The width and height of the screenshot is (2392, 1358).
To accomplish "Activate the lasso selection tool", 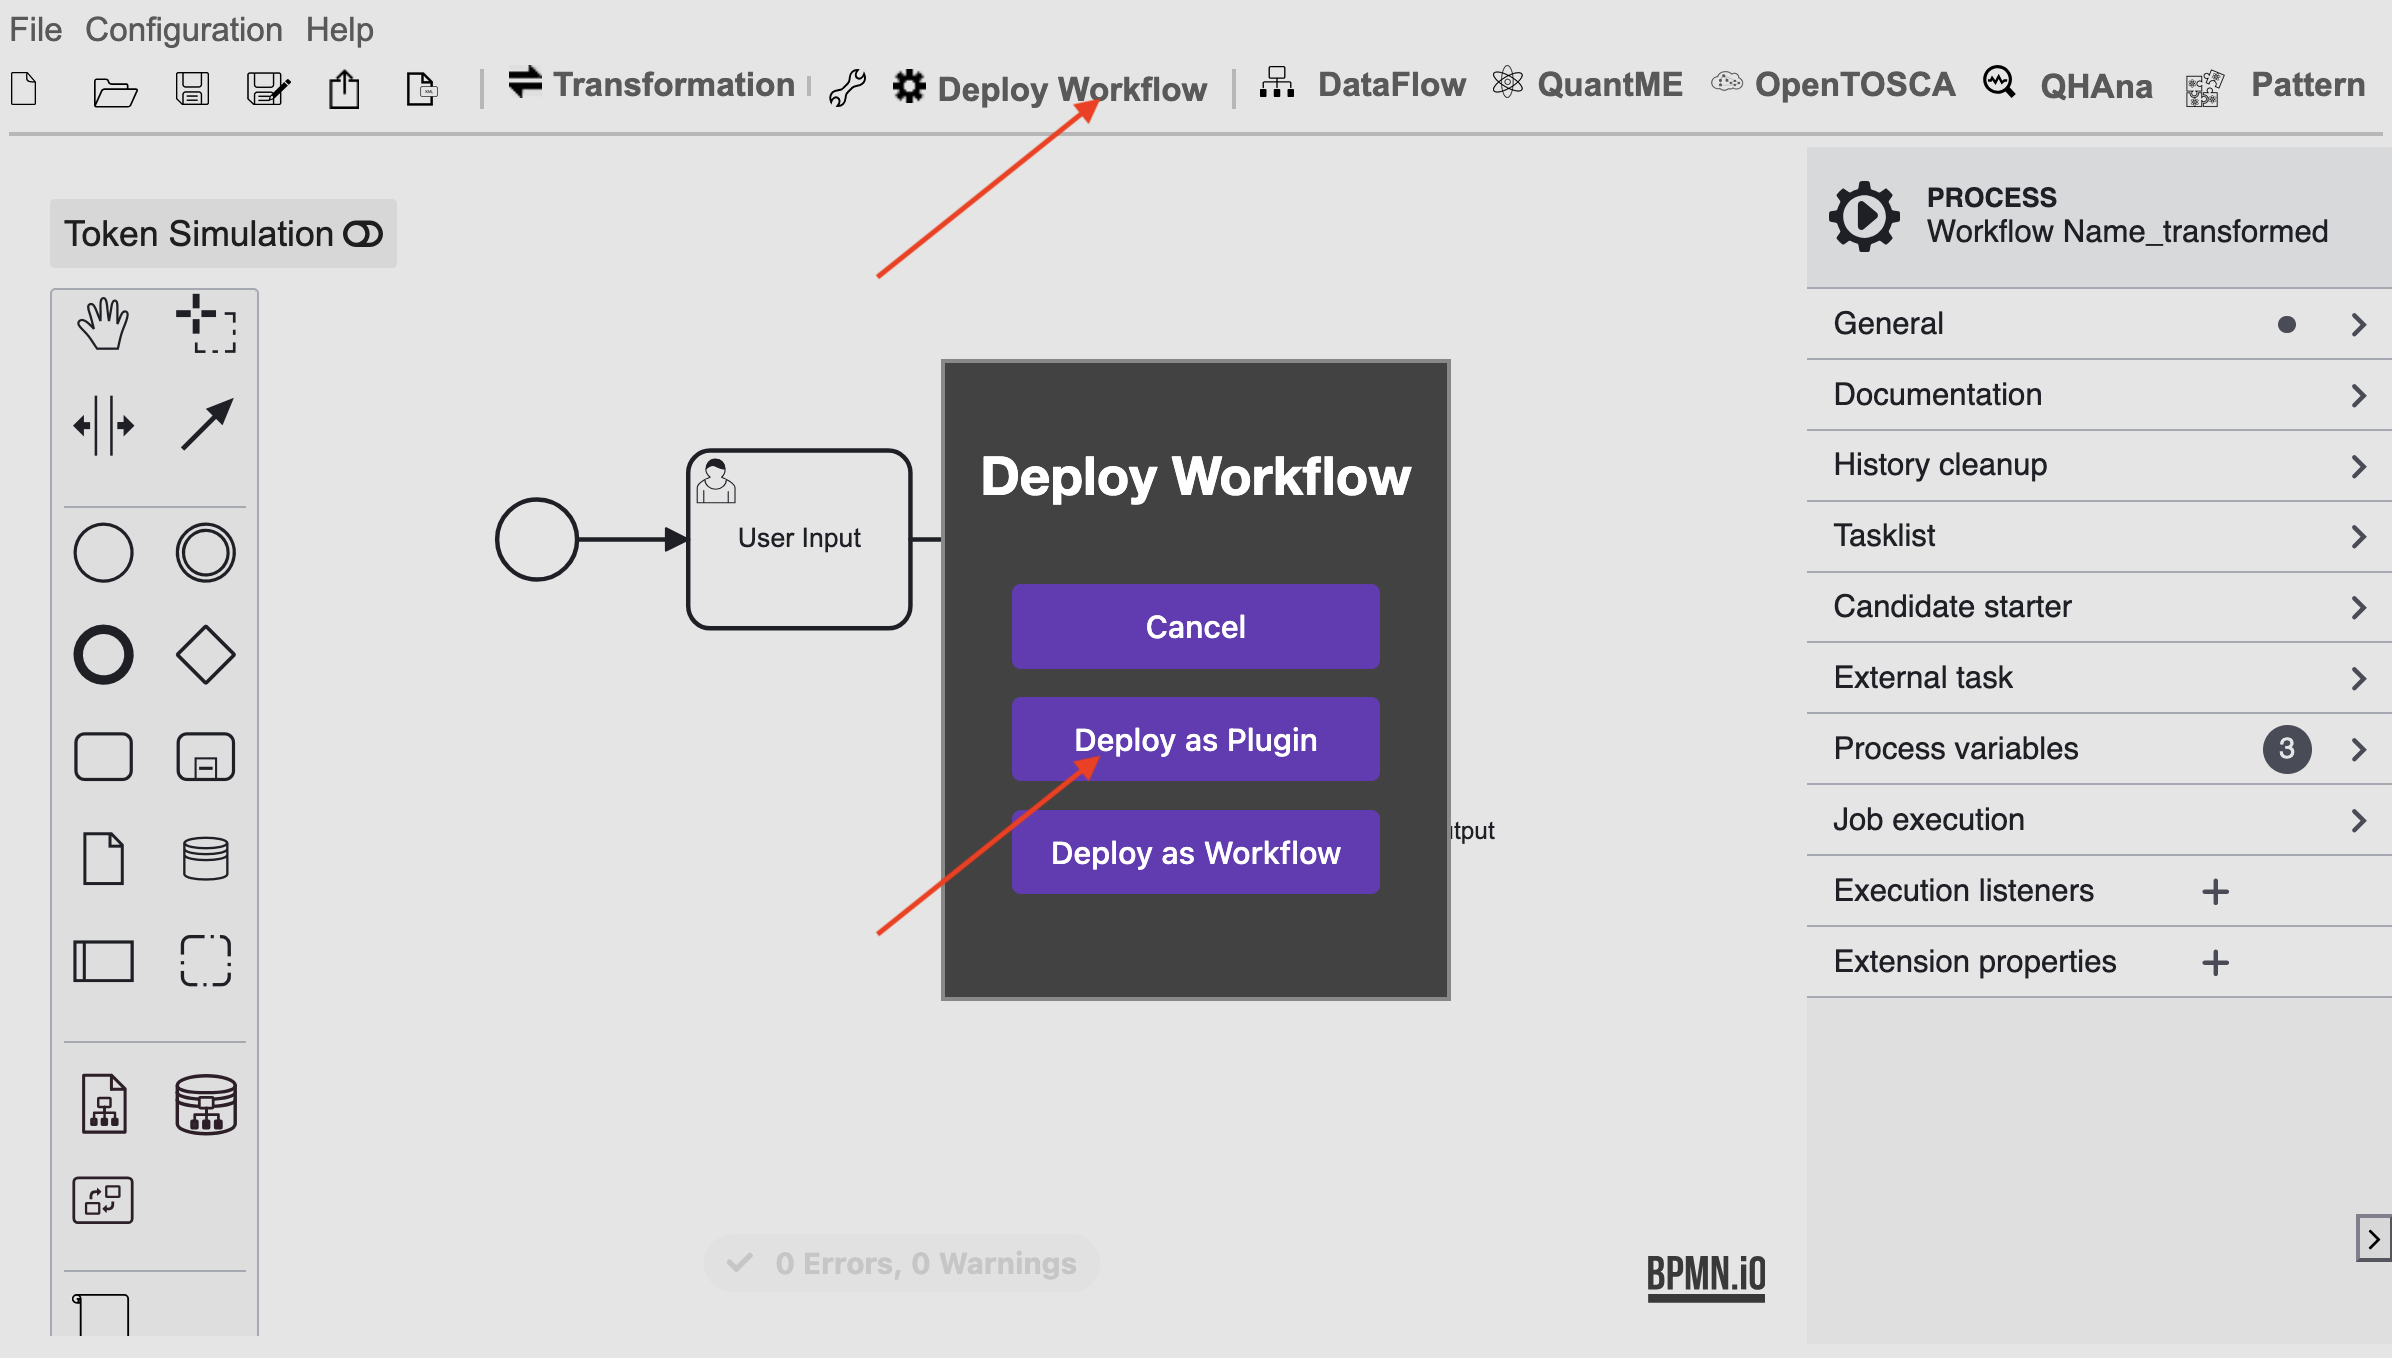I will 206,324.
